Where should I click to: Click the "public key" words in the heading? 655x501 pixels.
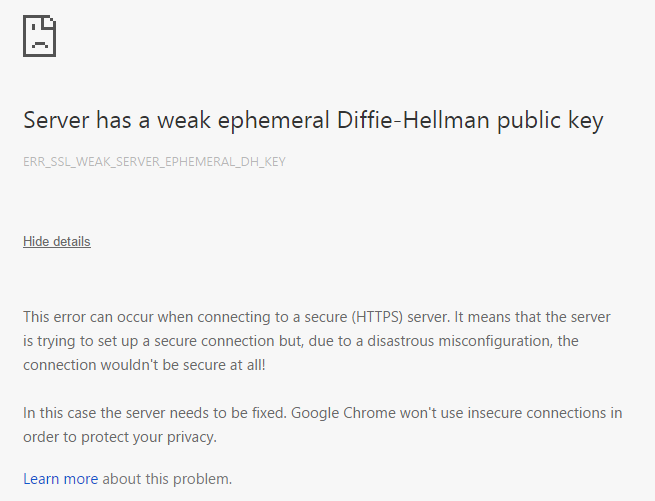point(550,121)
